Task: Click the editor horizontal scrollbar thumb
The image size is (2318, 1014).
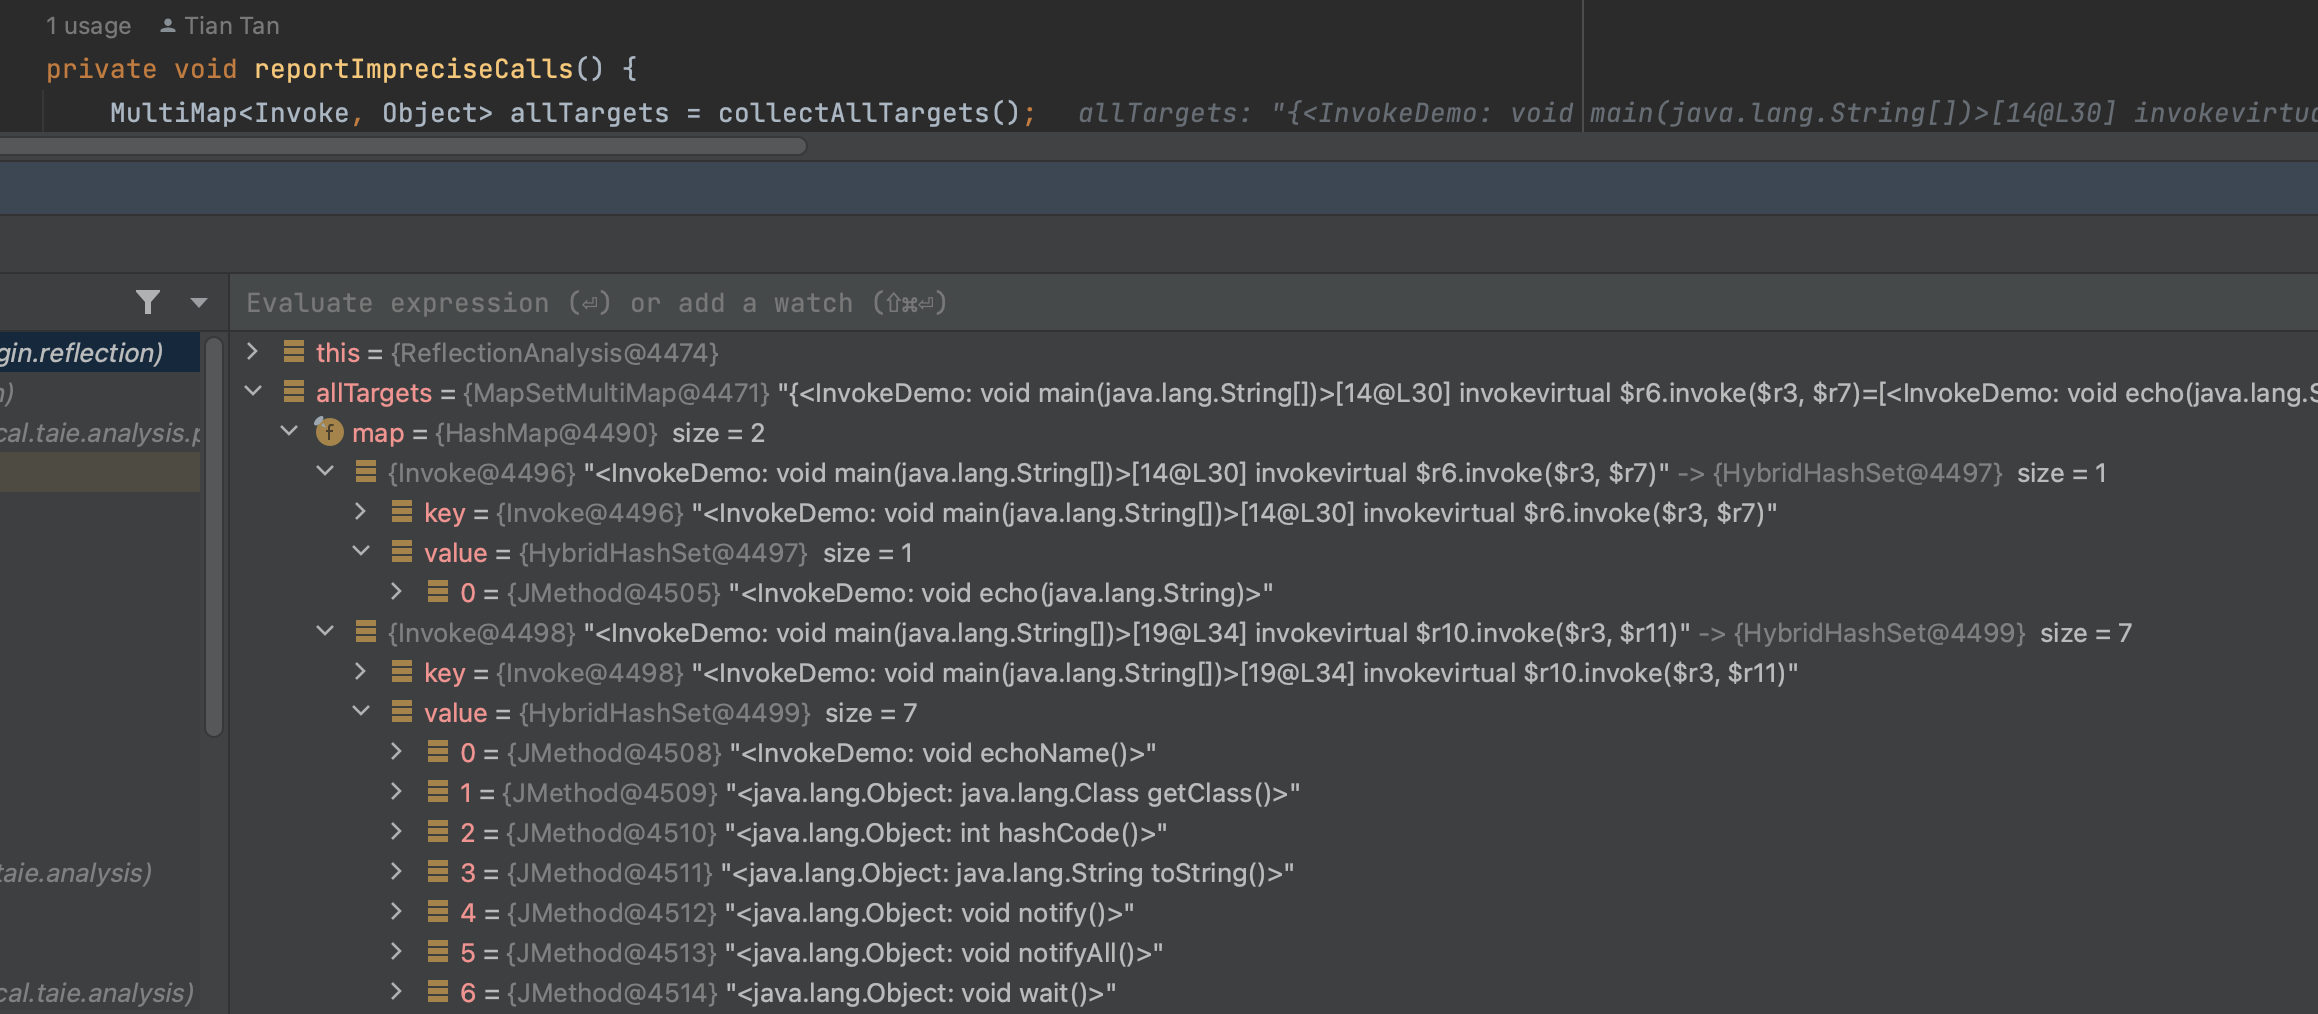Action: pyautogui.click(x=402, y=146)
